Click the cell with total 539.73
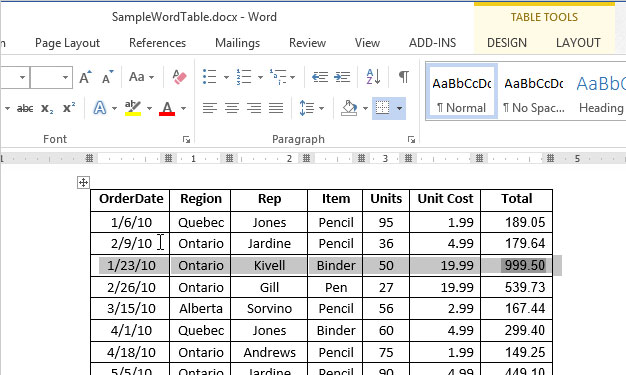The image size is (626, 375). pos(517,287)
